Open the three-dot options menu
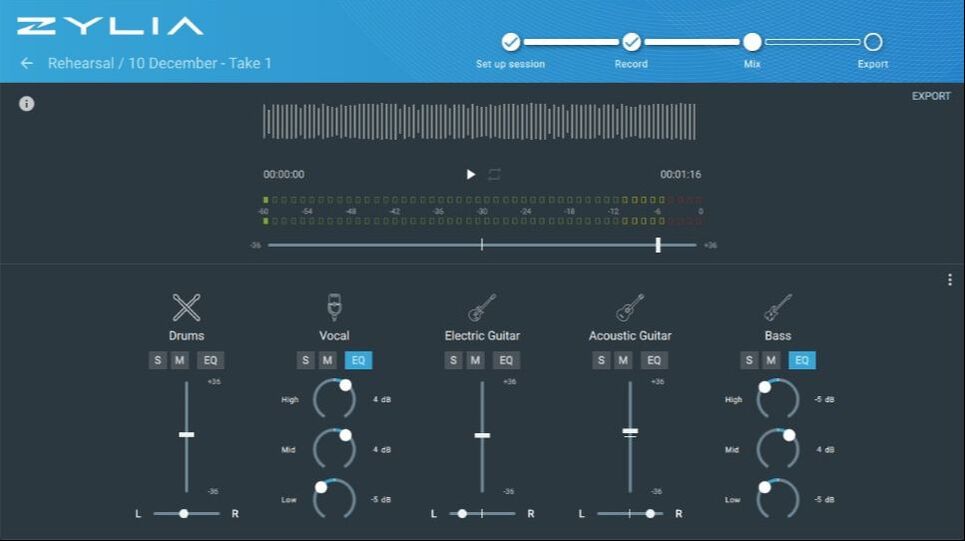 click(x=950, y=280)
